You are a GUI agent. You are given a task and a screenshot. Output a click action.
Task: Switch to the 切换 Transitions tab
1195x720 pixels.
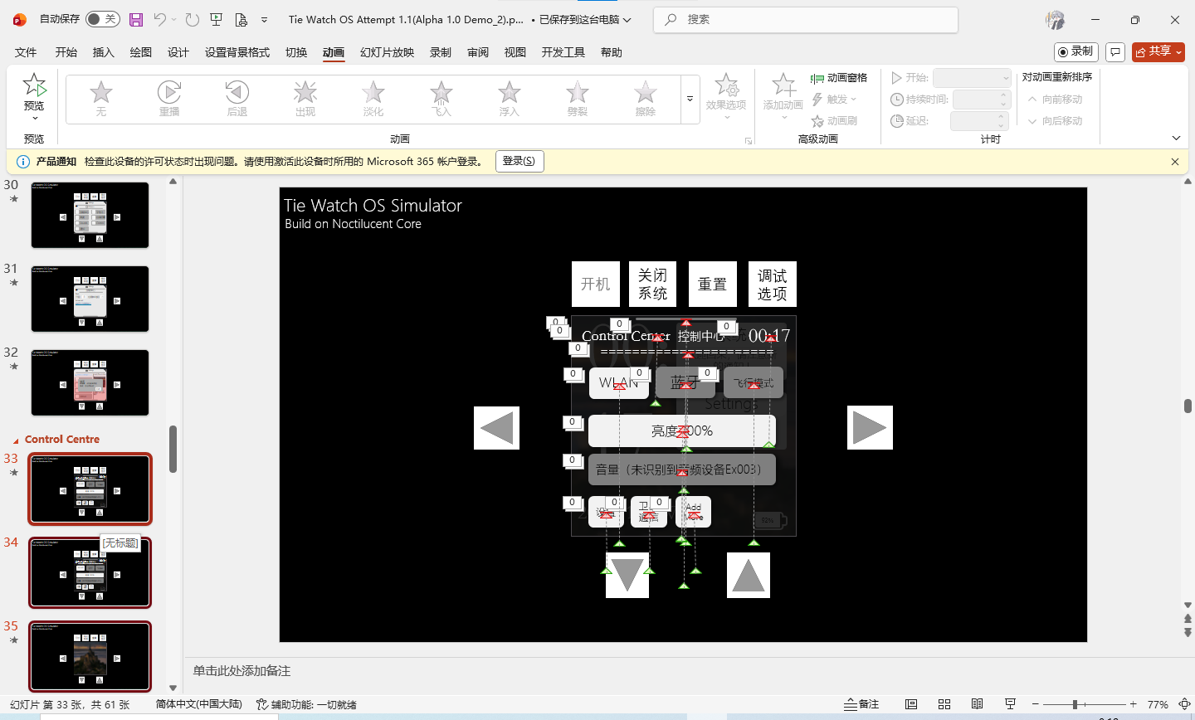(295, 53)
